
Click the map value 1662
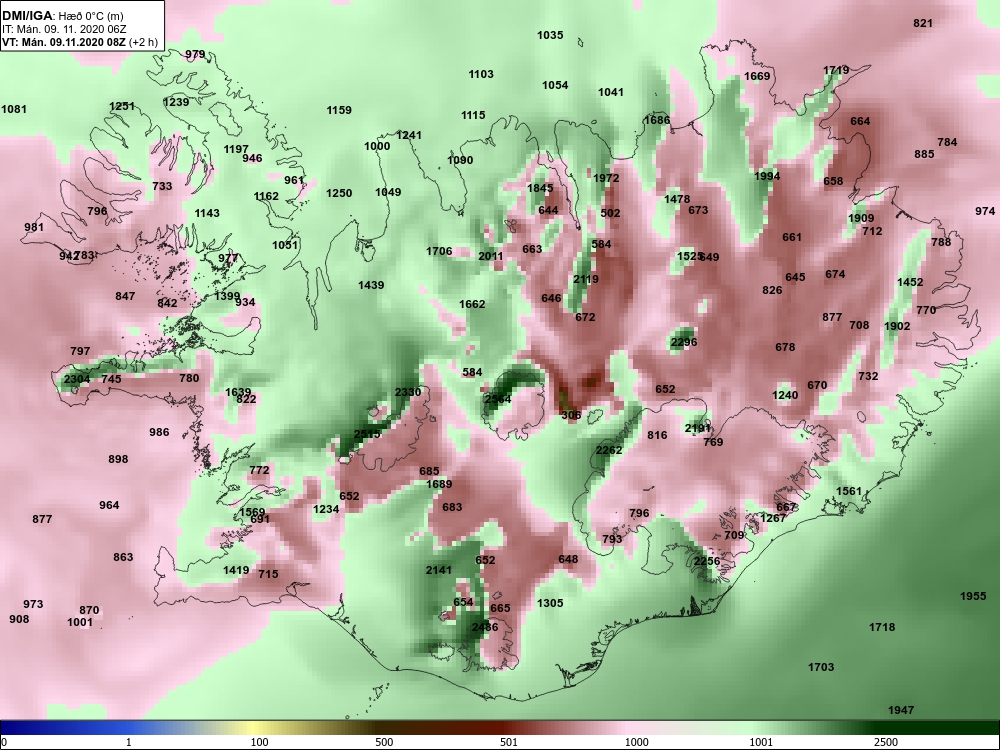coord(472,304)
